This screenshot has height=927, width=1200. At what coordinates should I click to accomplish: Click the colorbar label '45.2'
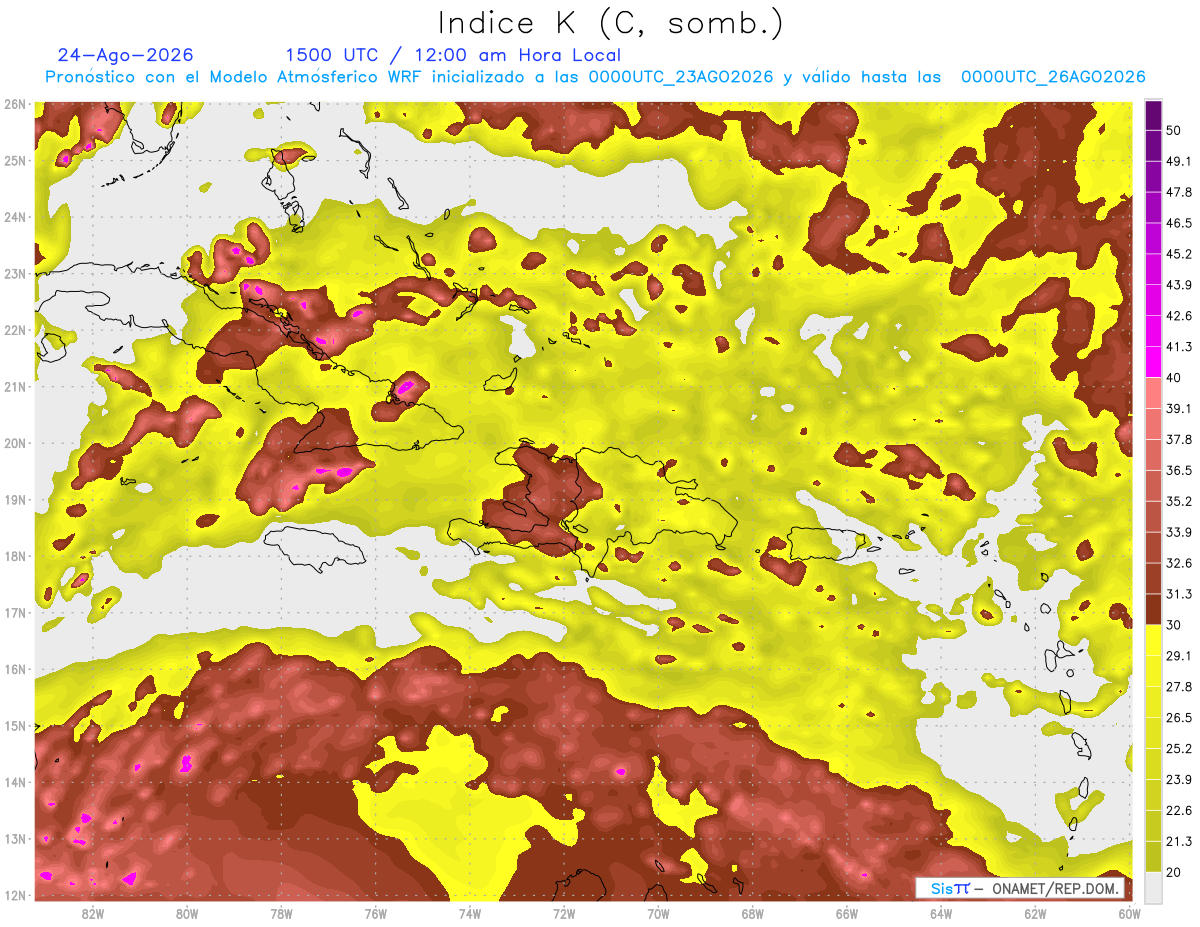[x=1179, y=254]
